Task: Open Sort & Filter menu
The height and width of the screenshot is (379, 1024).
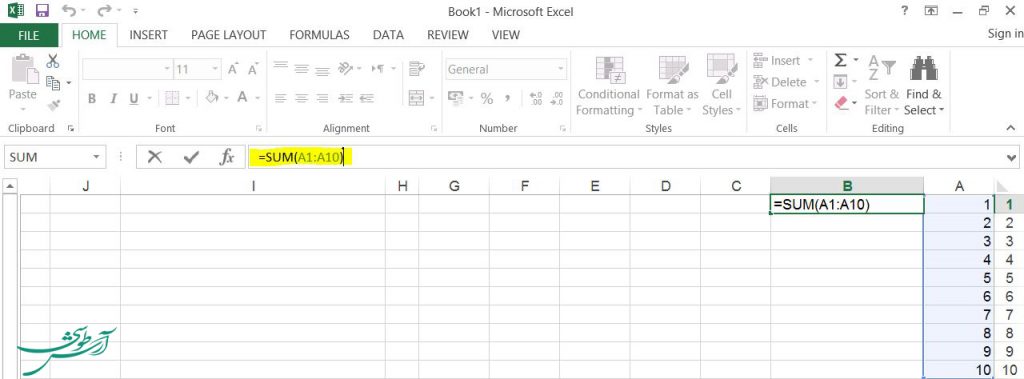Action: 882,86
